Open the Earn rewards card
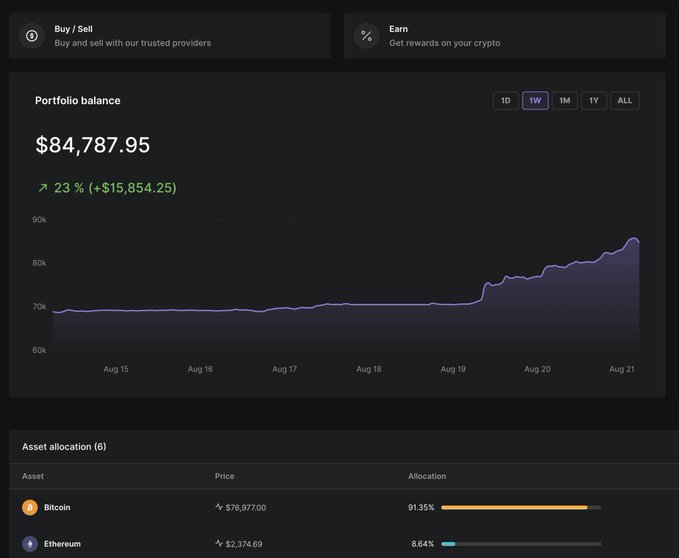The image size is (679, 558). (504, 35)
